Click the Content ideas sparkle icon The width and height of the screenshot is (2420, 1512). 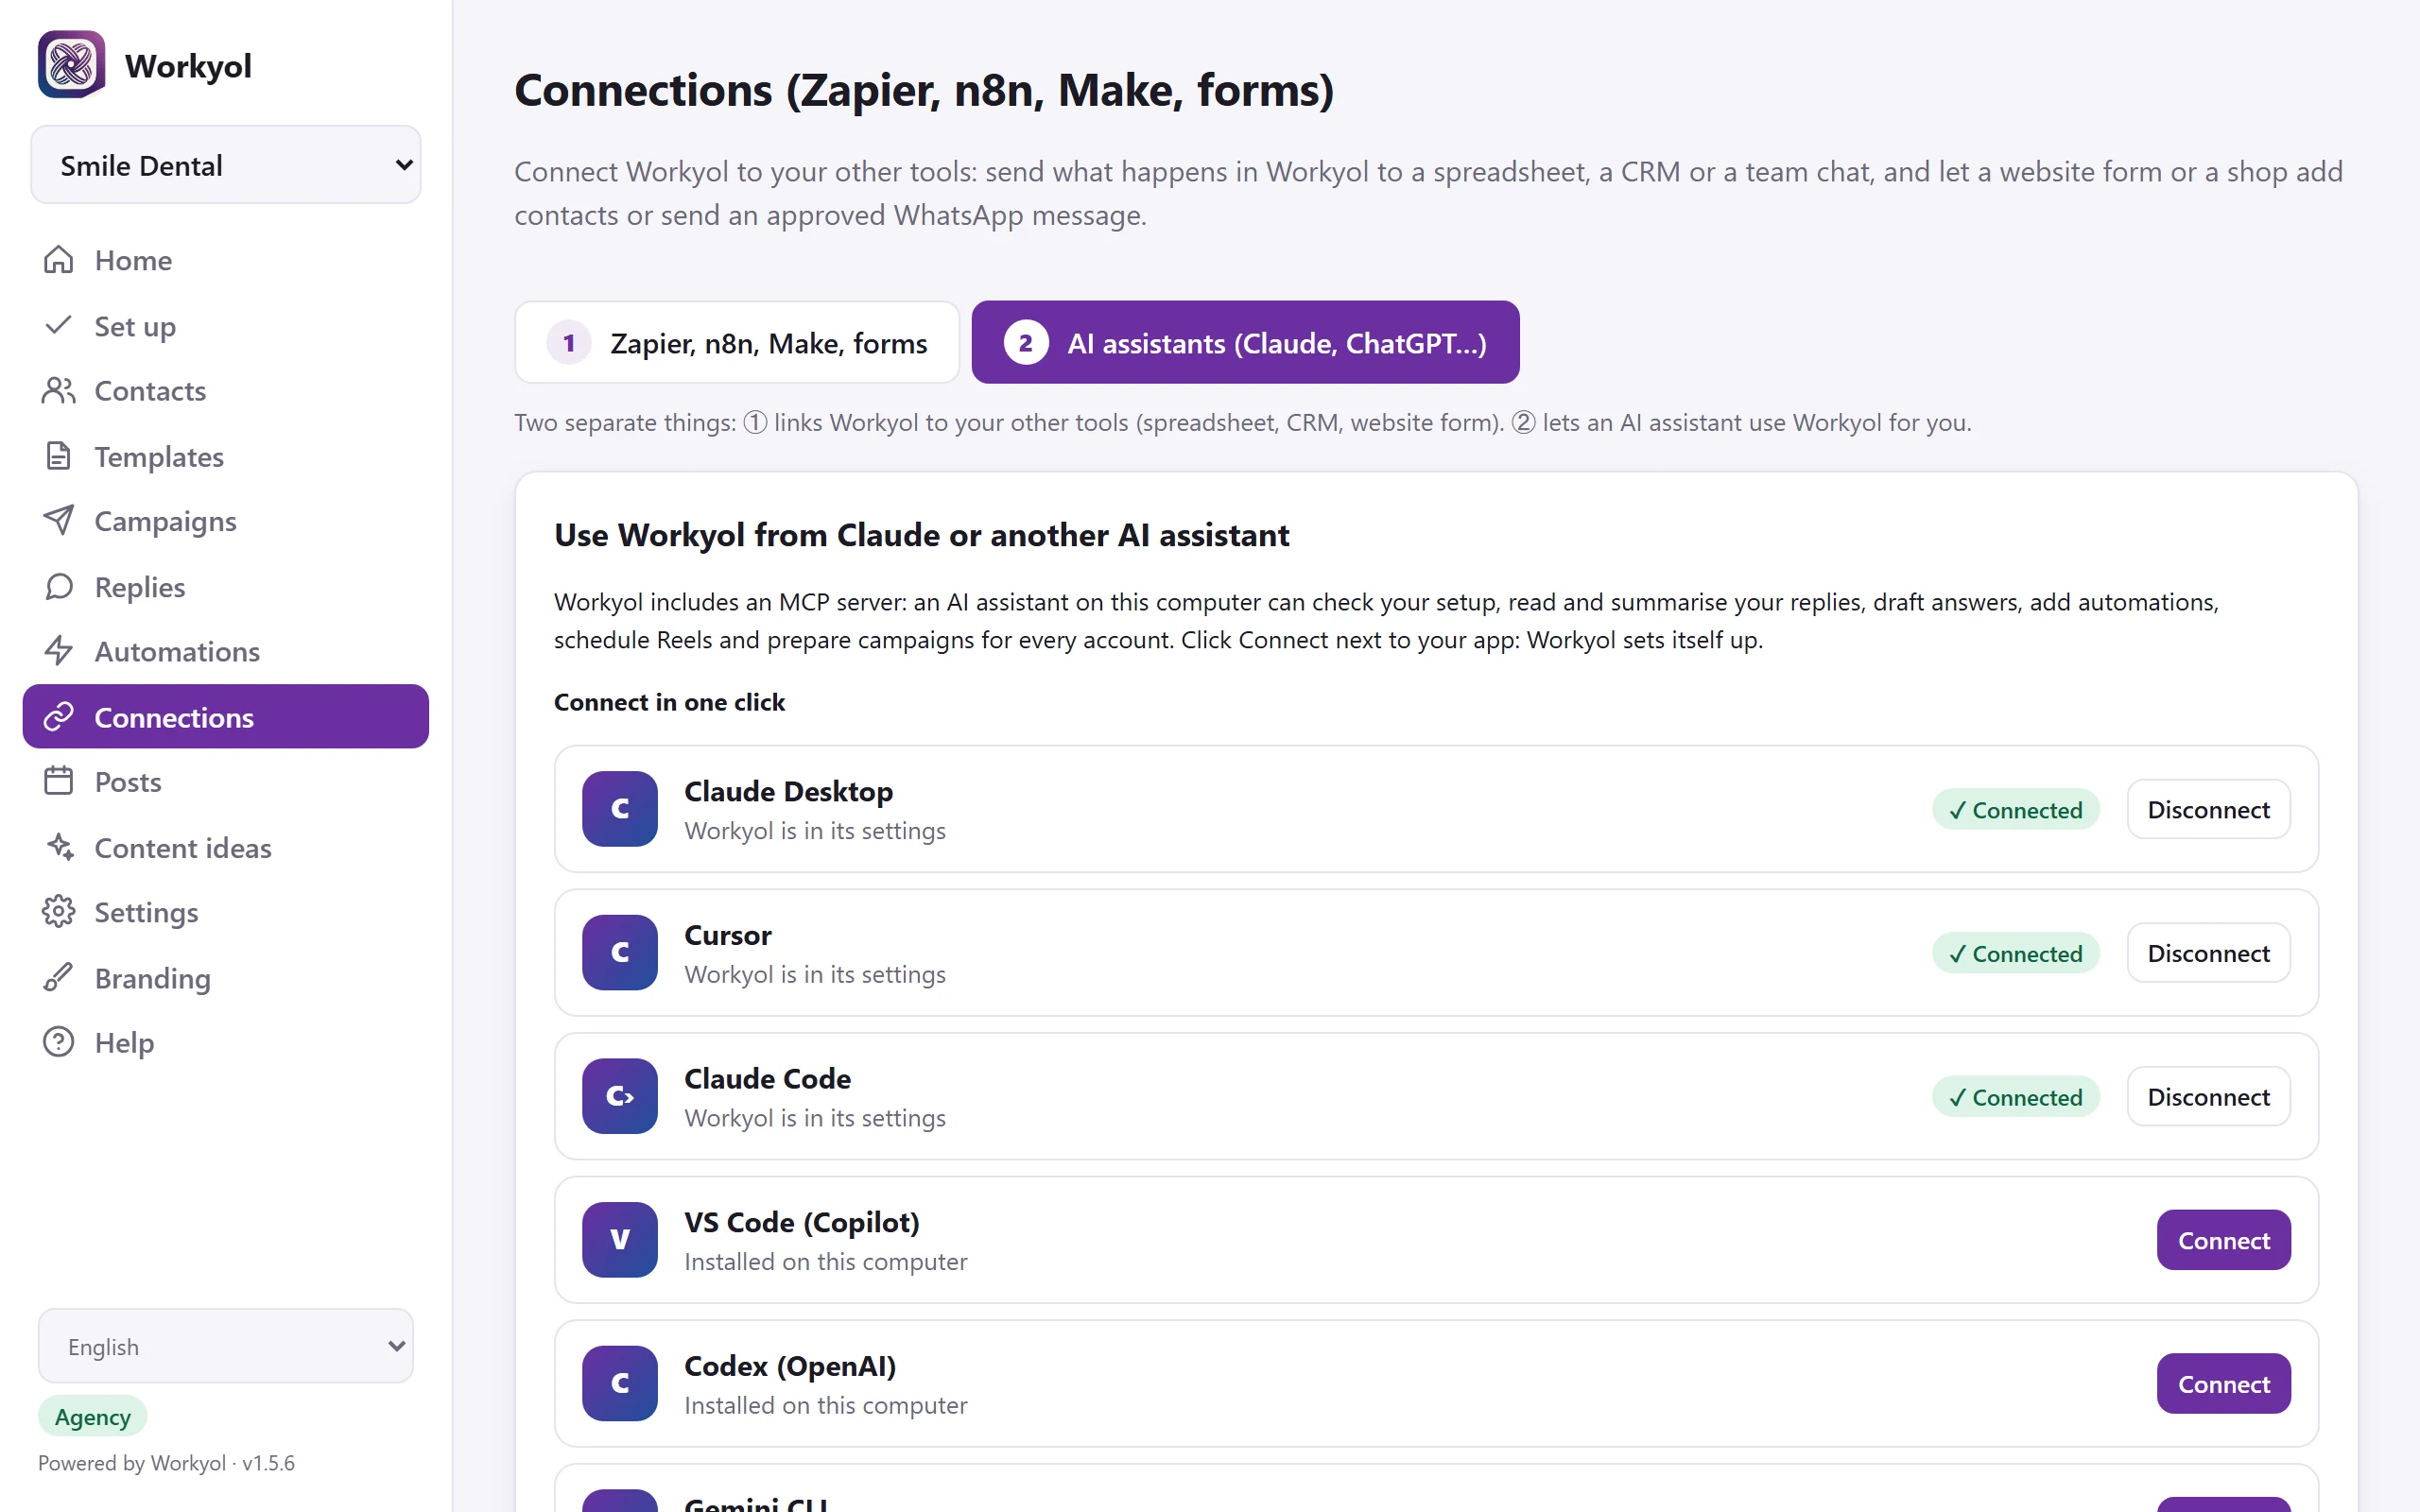pos(59,847)
